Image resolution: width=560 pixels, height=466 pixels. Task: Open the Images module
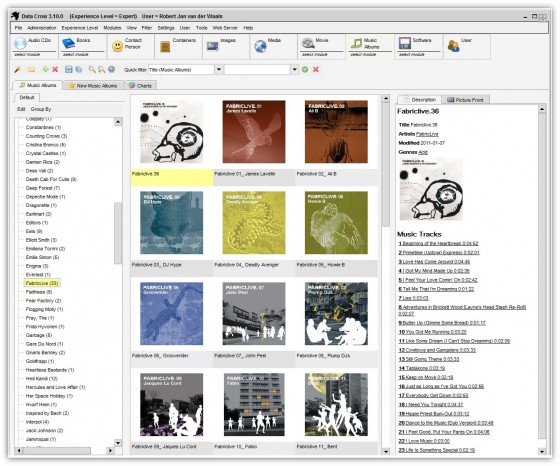(x=226, y=46)
